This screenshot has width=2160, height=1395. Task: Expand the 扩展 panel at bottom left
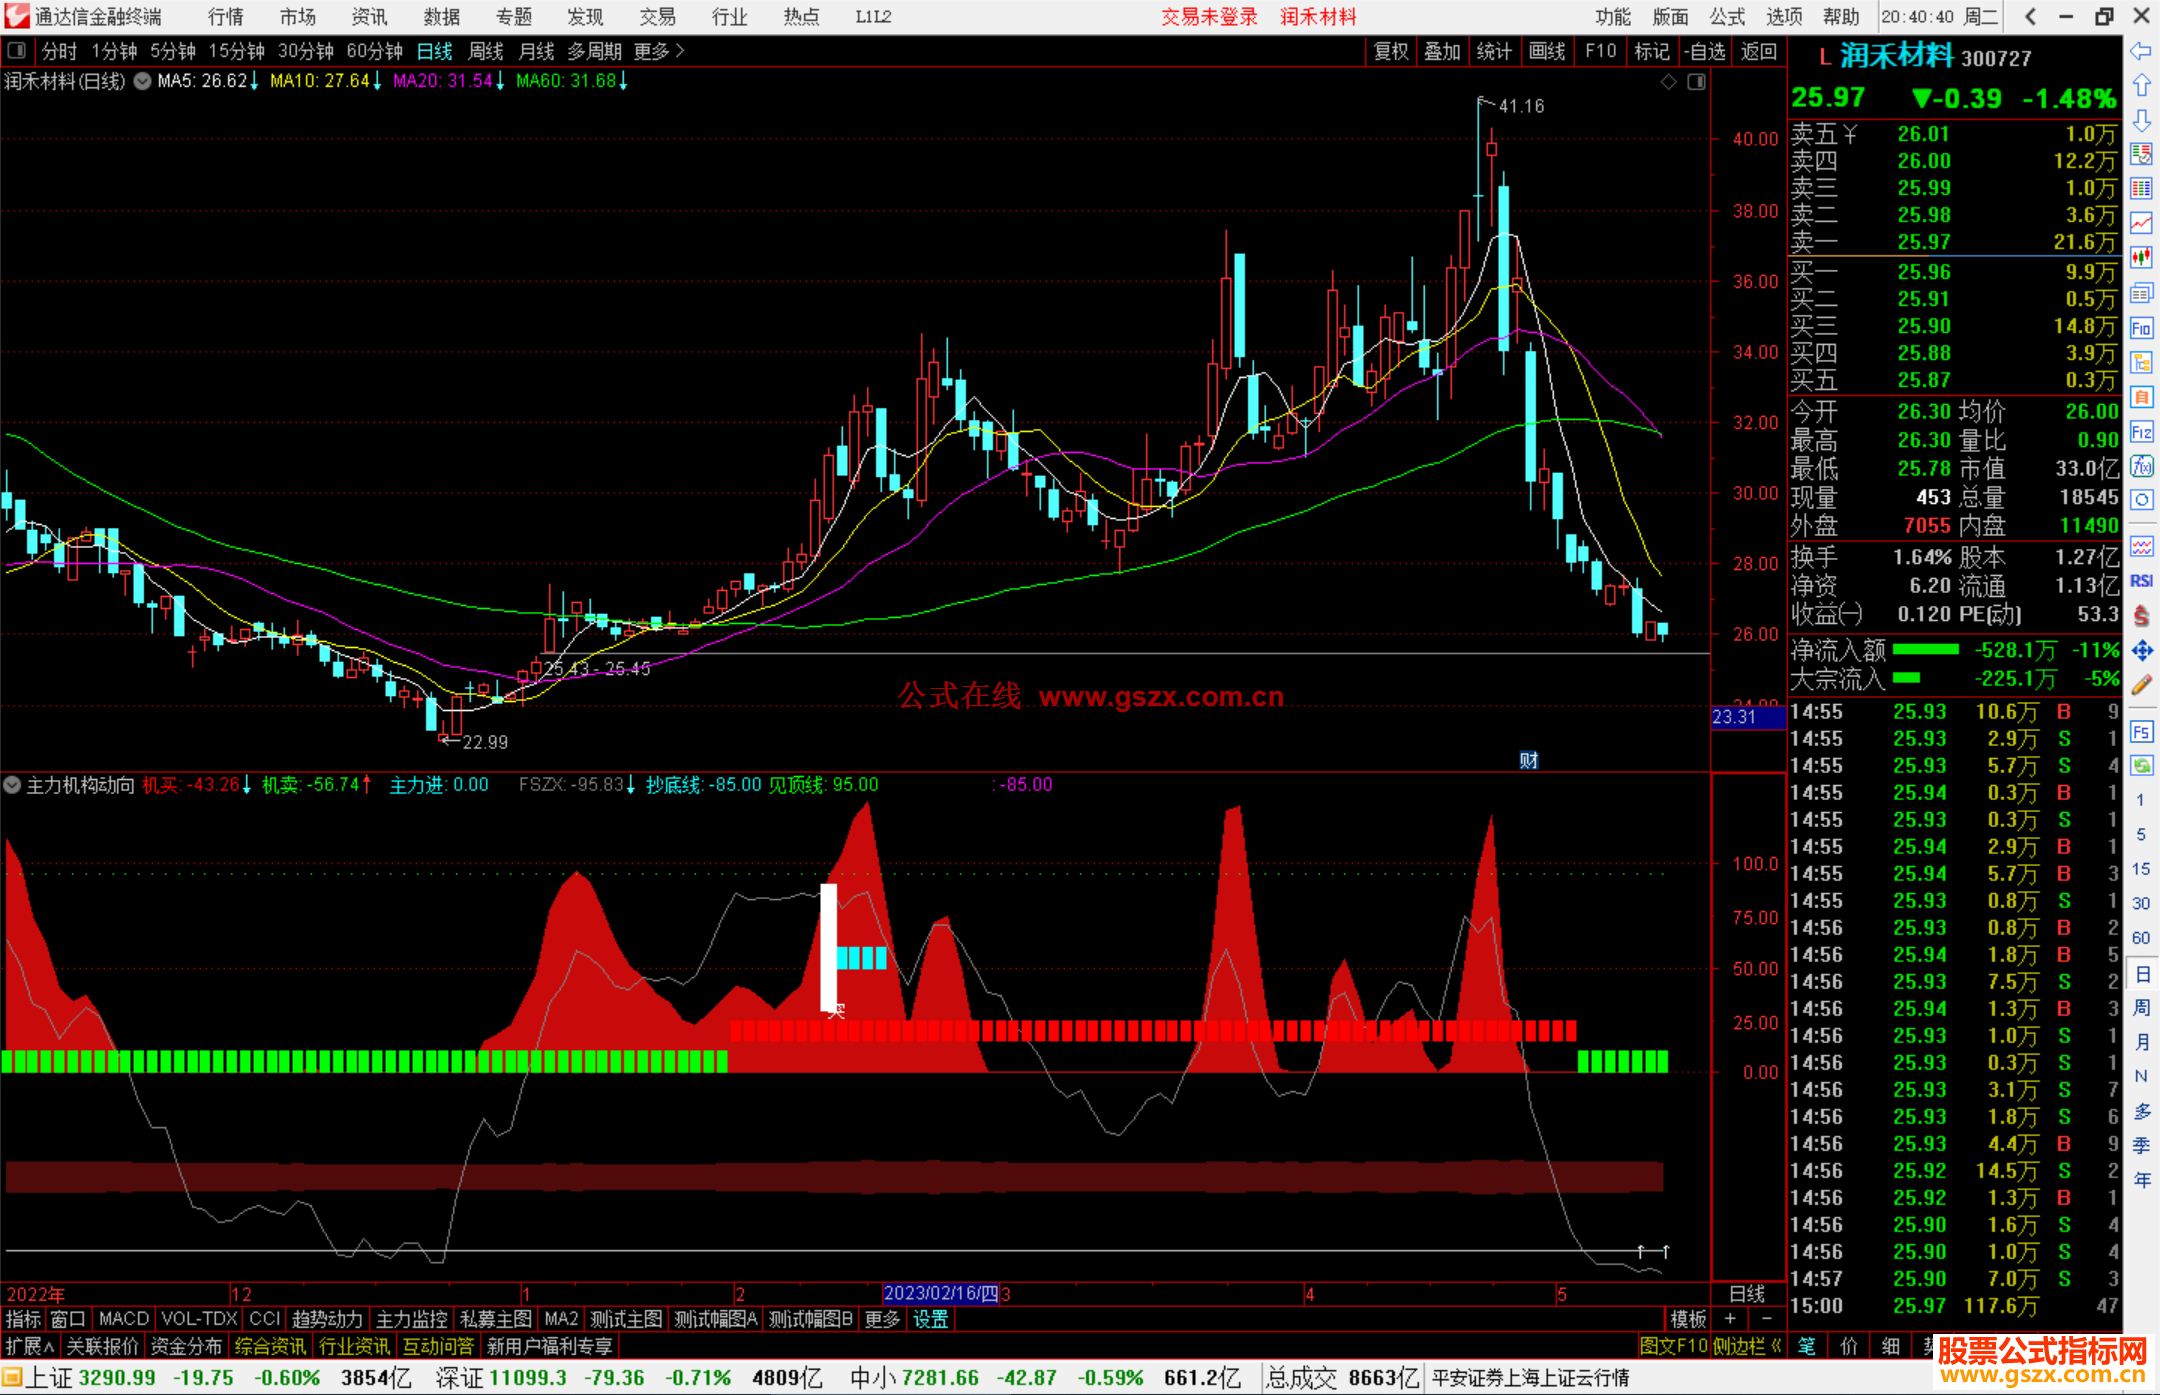pos(30,1346)
